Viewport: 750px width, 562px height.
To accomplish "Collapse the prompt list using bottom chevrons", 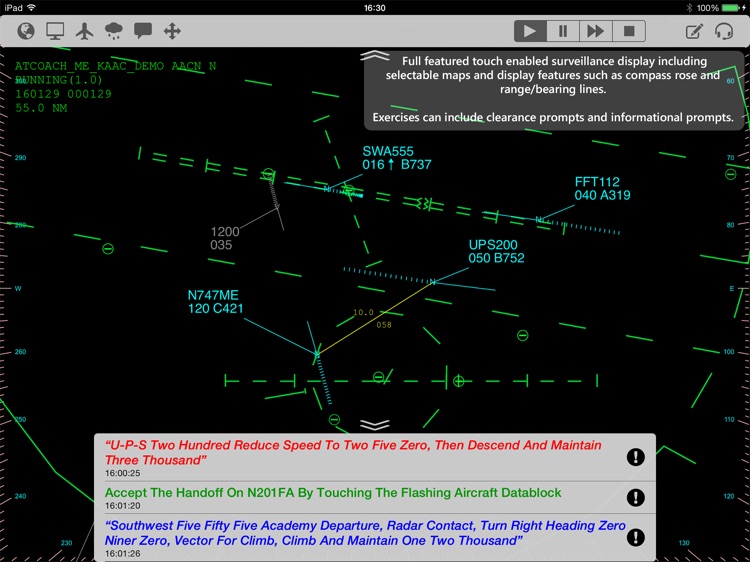I will pyautogui.click(x=375, y=425).
